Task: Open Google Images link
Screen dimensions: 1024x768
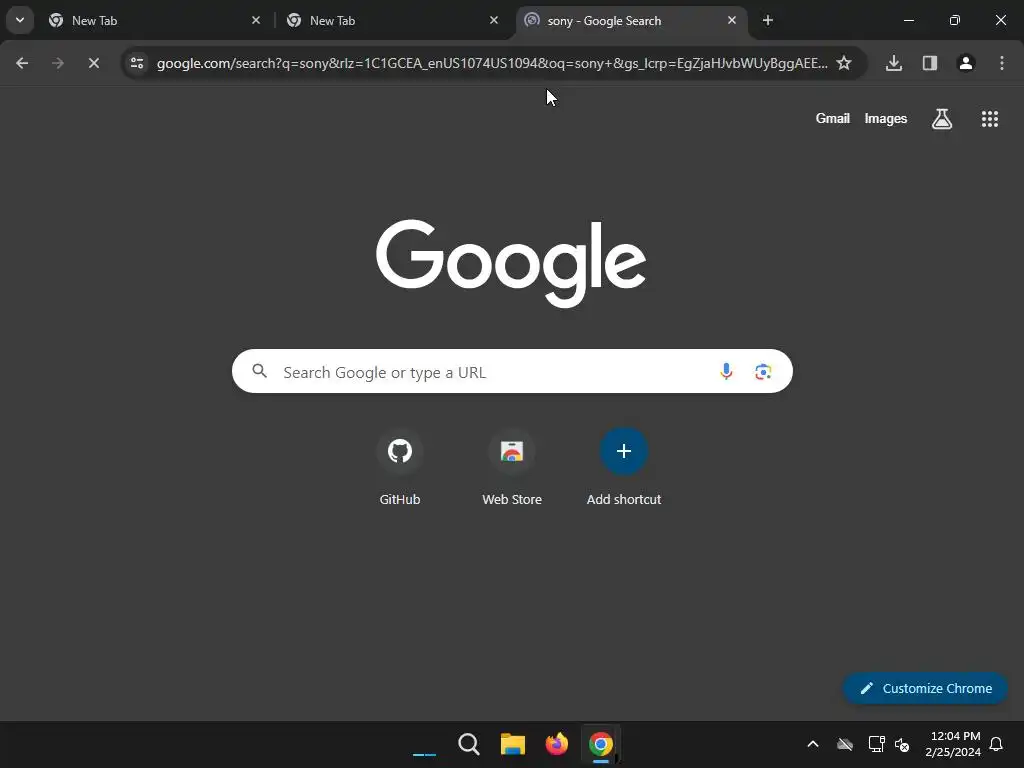Action: tap(886, 119)
